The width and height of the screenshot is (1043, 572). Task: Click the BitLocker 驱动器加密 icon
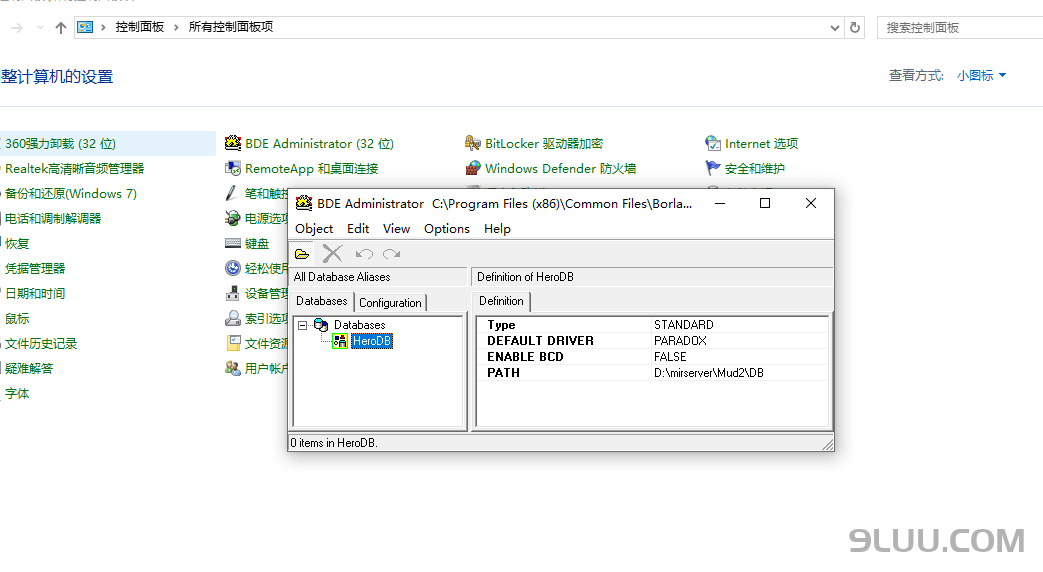tap(472, 143)
